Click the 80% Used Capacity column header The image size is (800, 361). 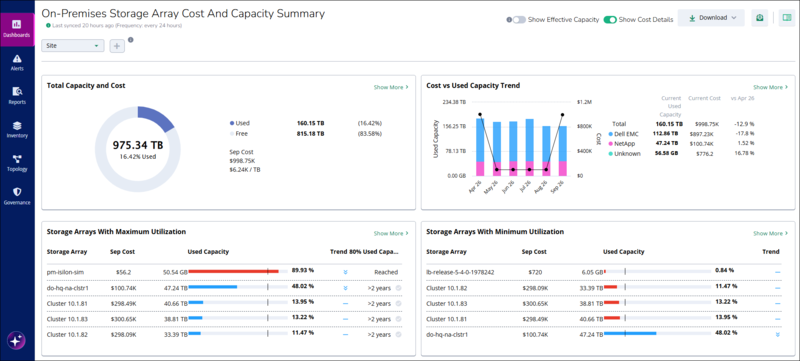click(x=374, y=252)
